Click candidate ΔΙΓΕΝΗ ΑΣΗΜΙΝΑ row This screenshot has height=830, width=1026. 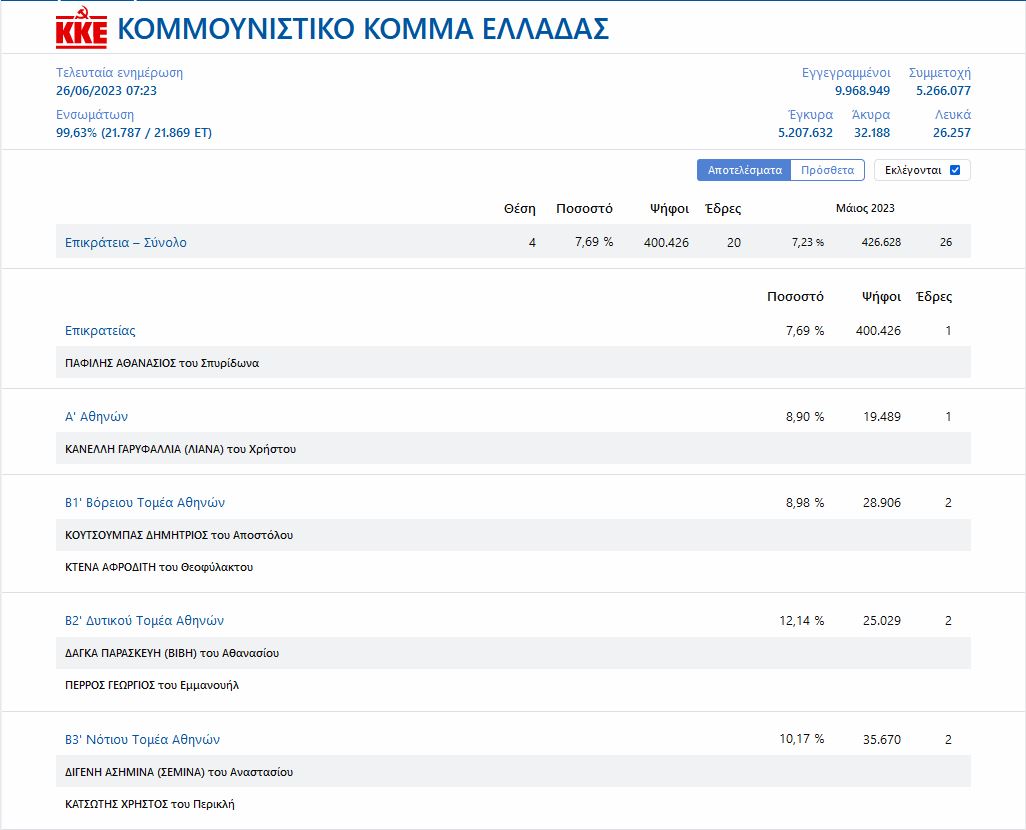179,772
